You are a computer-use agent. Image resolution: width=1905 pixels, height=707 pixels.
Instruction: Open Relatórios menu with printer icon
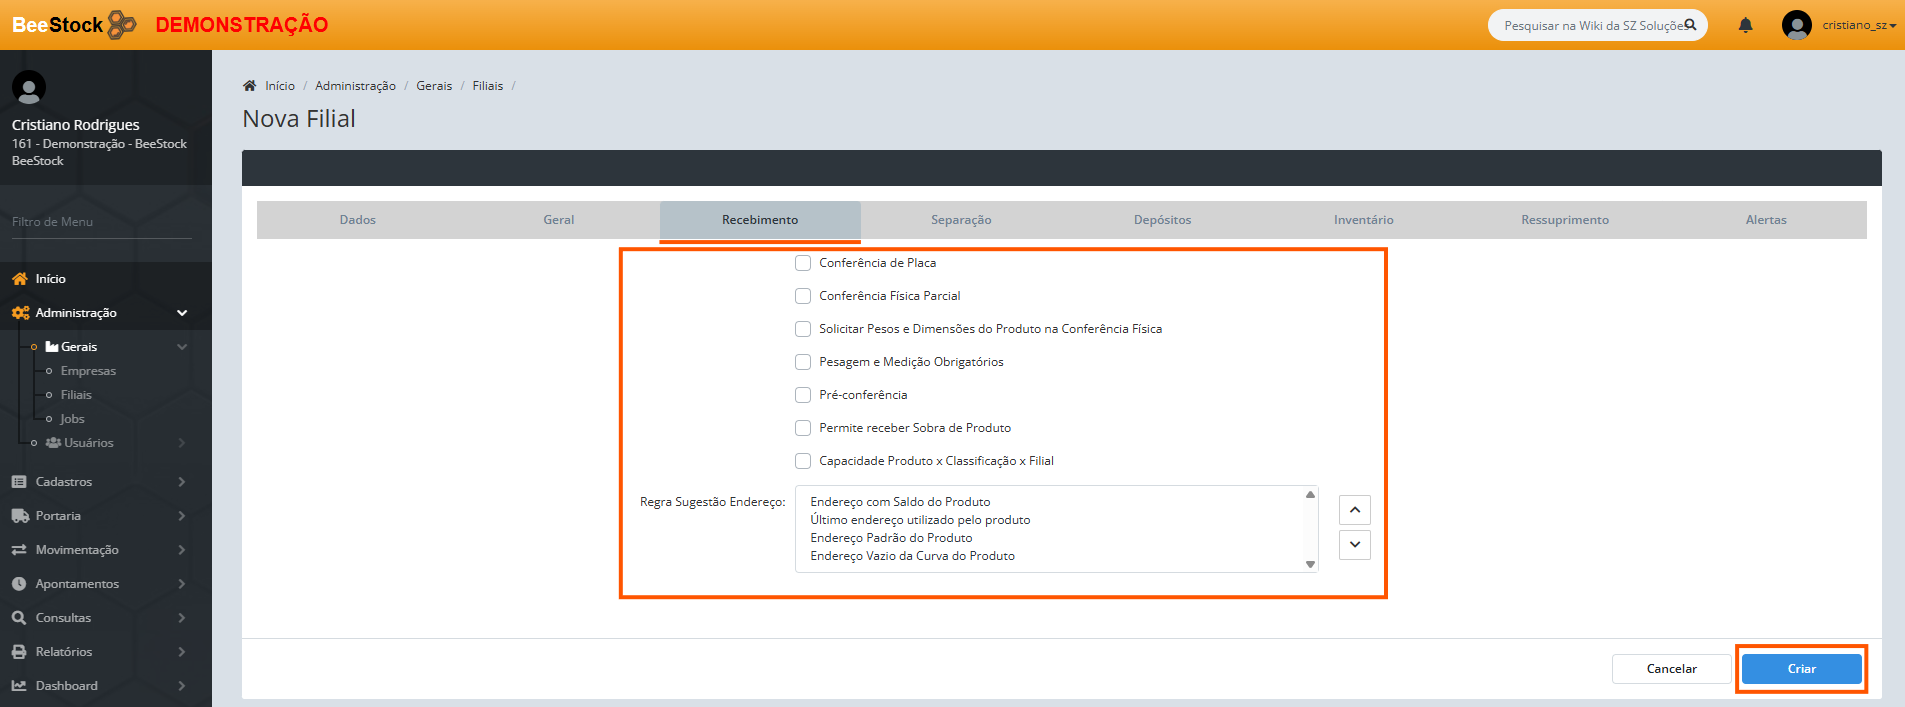click(20, 652)
